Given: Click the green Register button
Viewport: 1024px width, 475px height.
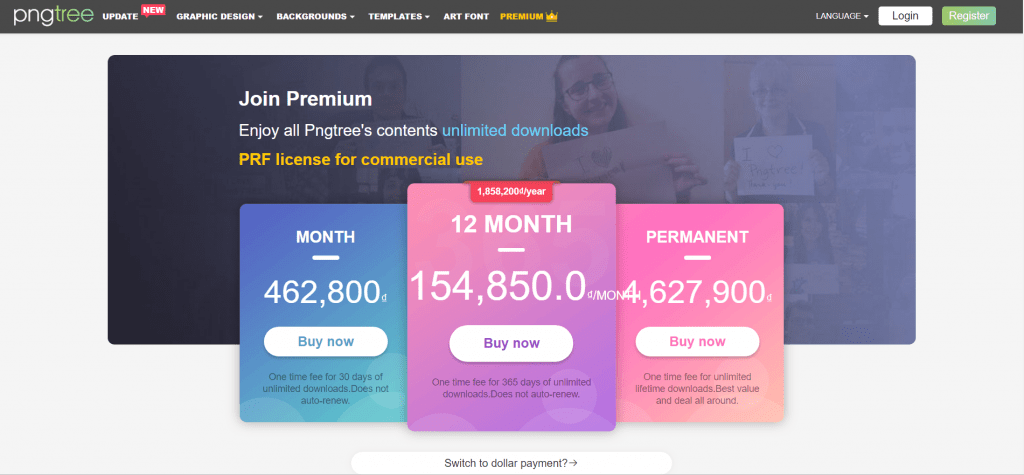Looking at the screenshot, I should click(x=968, y=16).
